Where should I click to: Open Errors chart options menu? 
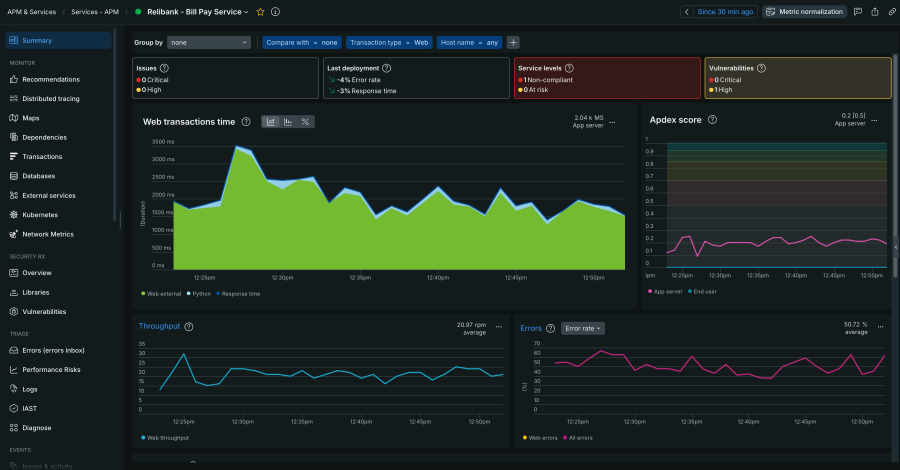[880, 327]
